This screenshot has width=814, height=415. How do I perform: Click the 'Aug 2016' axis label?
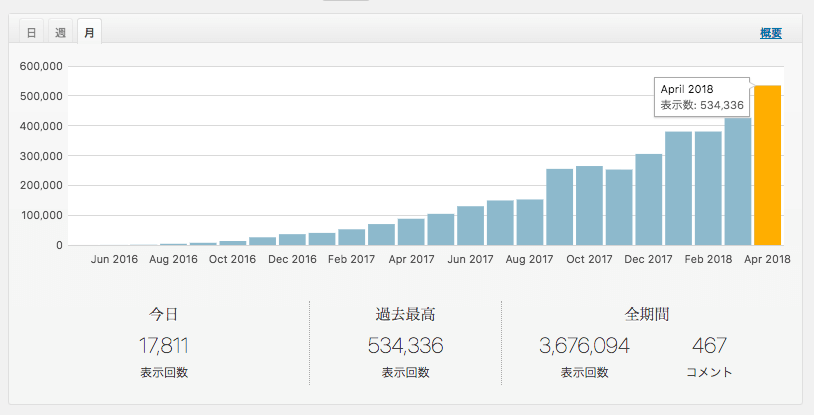(x=173, y=259)
